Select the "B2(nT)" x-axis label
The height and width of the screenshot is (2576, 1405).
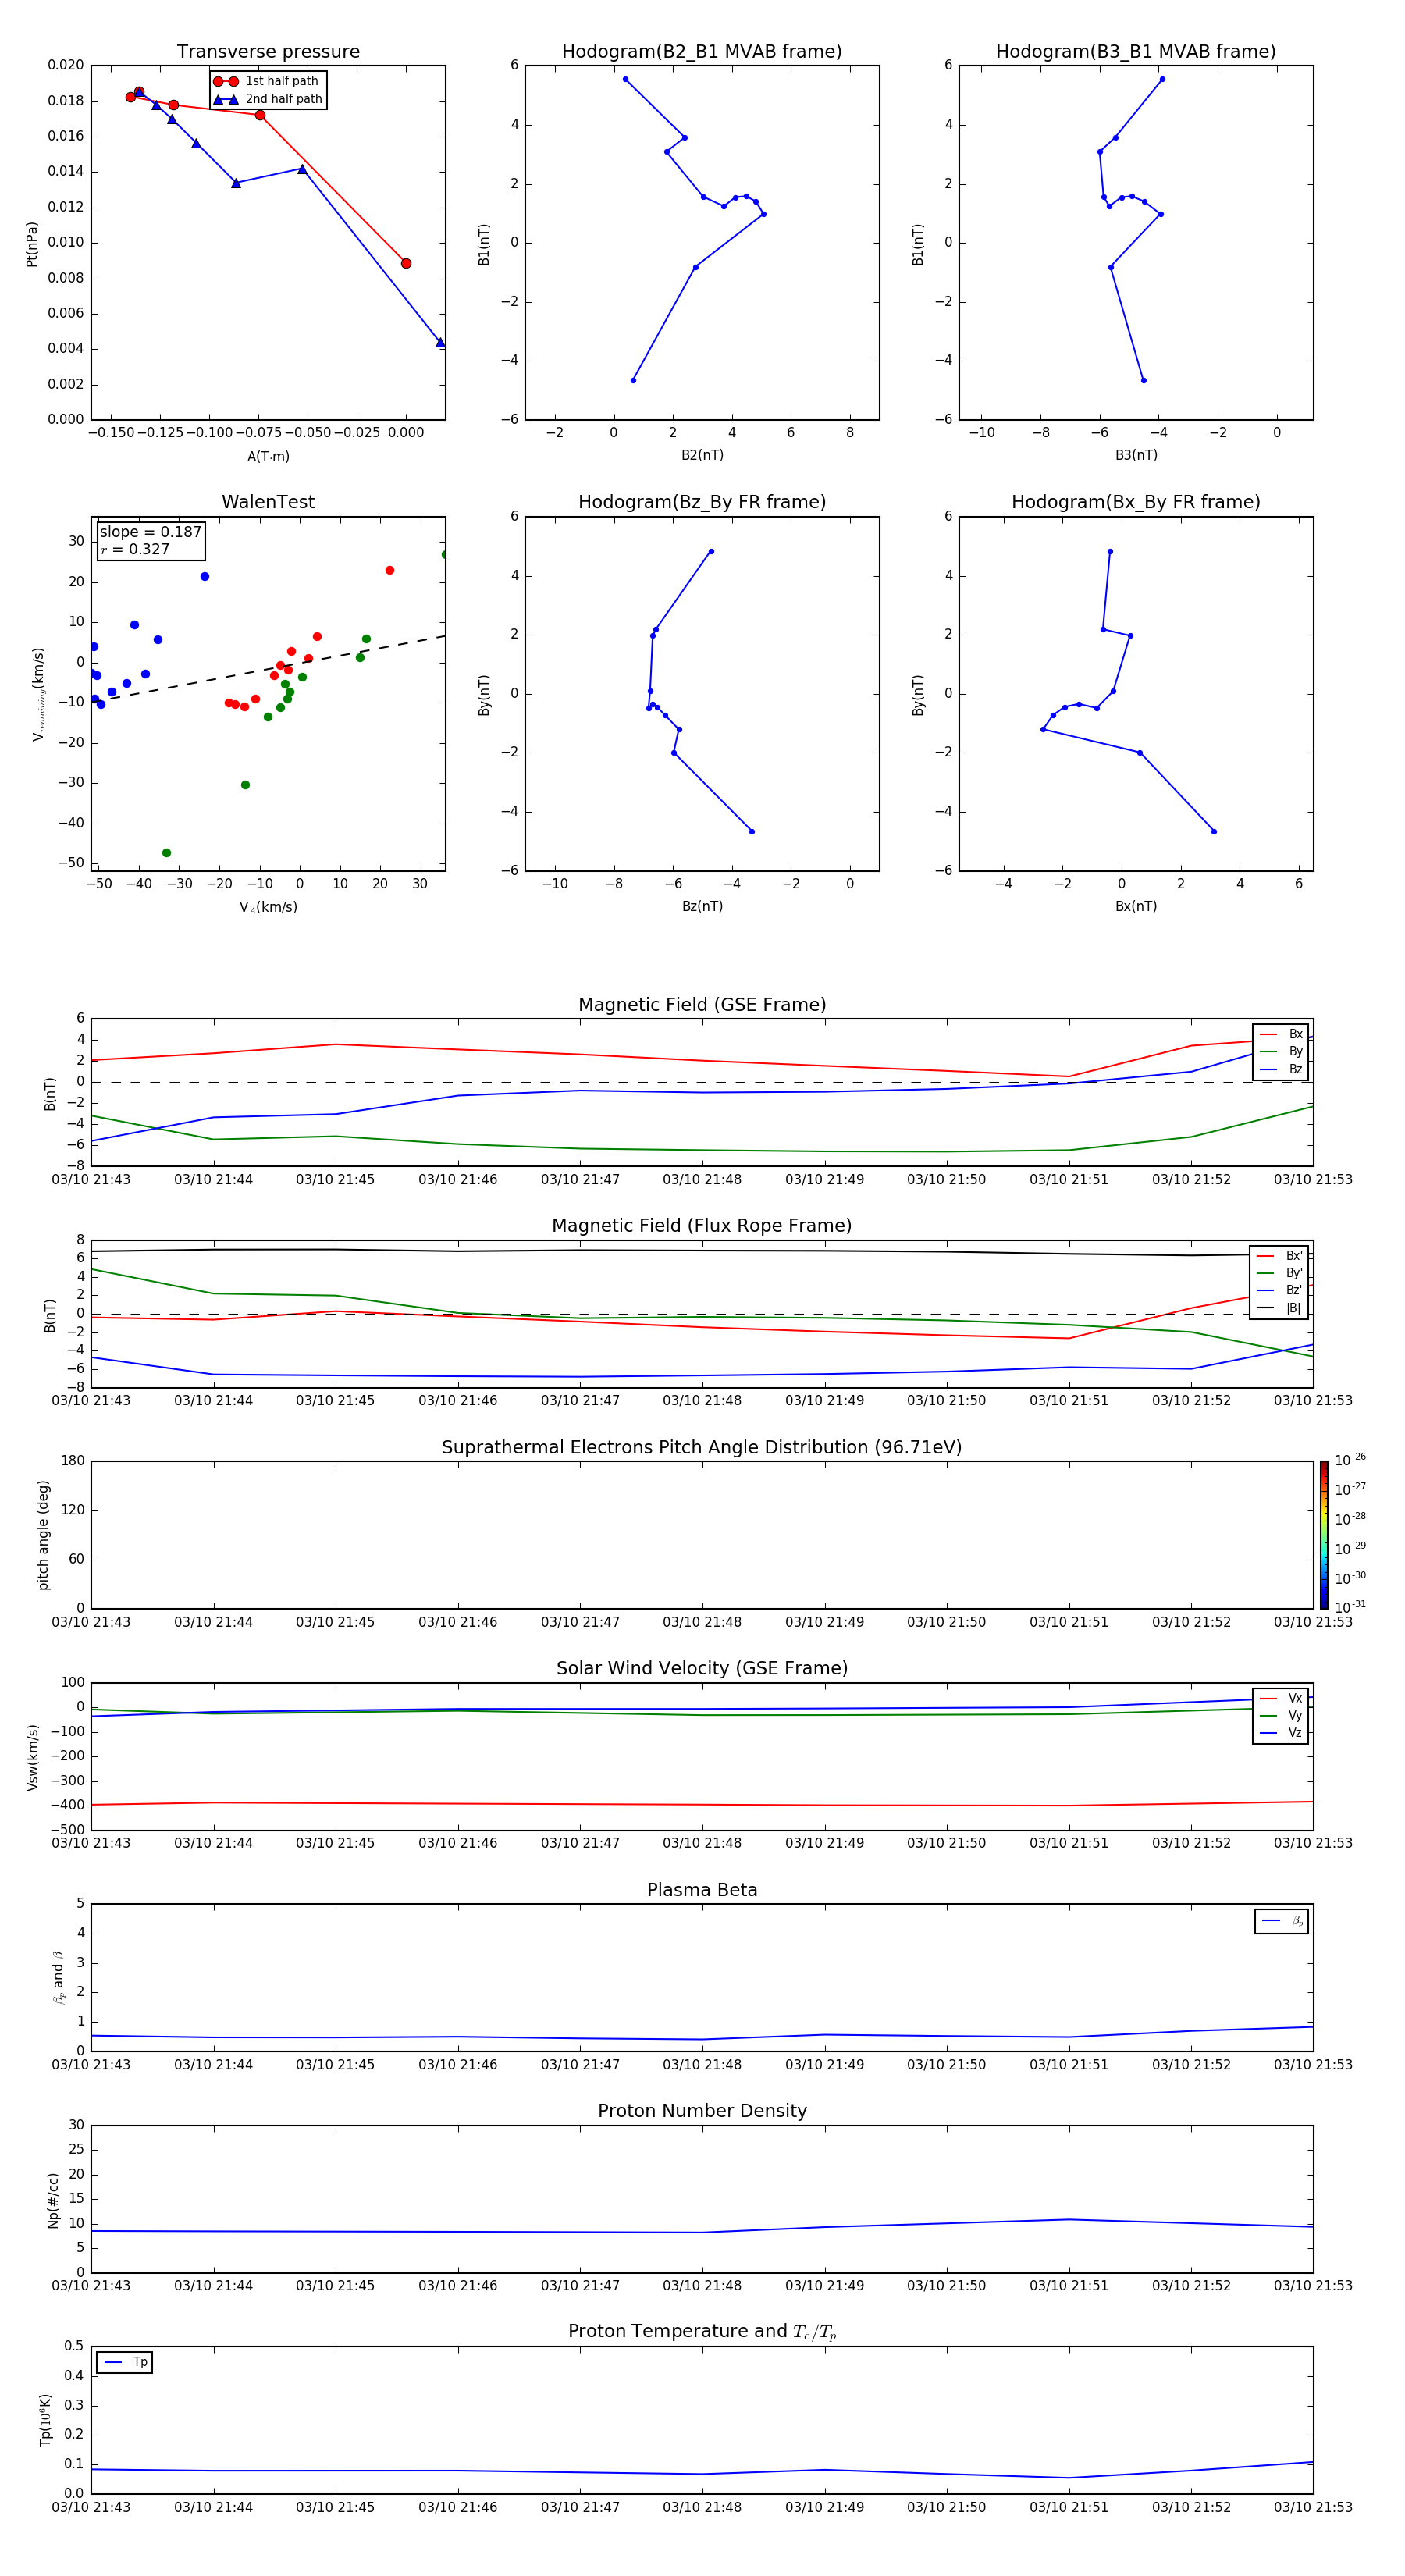[x=702, y=456]
